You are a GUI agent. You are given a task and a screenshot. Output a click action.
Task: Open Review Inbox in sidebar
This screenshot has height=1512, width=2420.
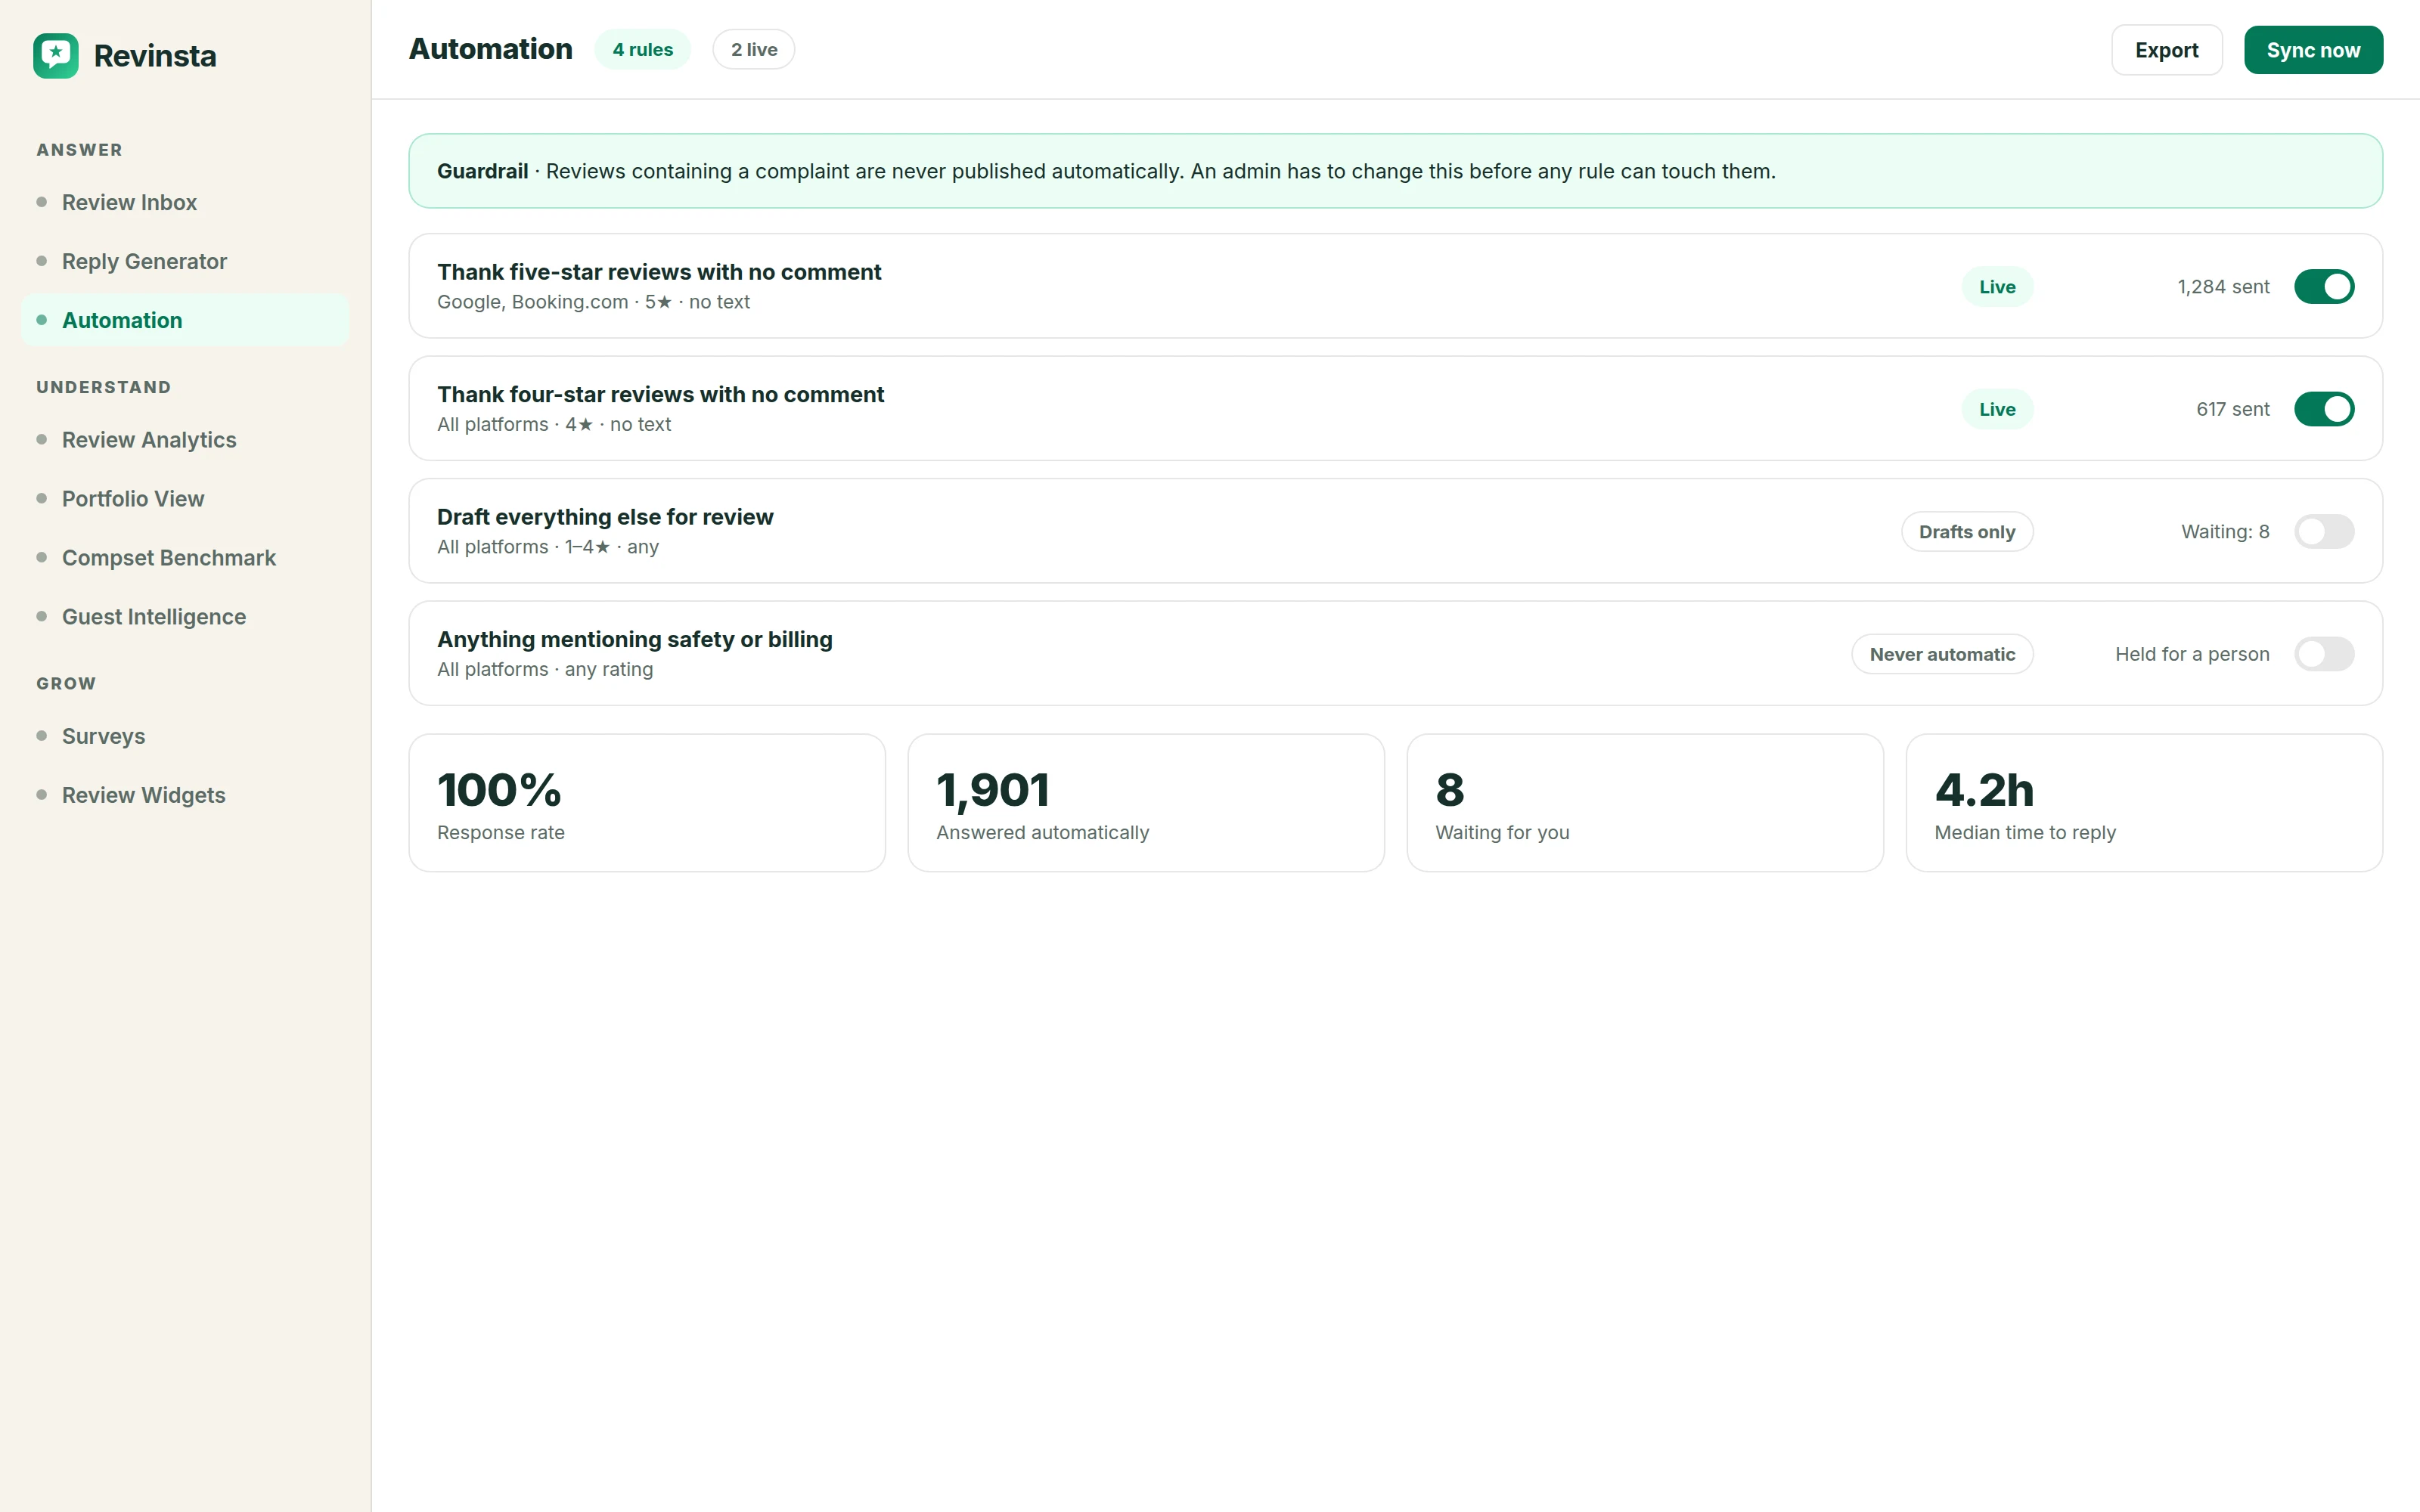pos(185,203)
